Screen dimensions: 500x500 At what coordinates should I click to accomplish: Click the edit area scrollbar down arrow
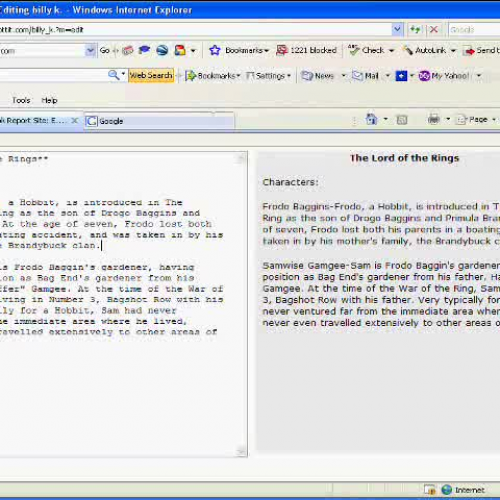click(x=242, y=451)
